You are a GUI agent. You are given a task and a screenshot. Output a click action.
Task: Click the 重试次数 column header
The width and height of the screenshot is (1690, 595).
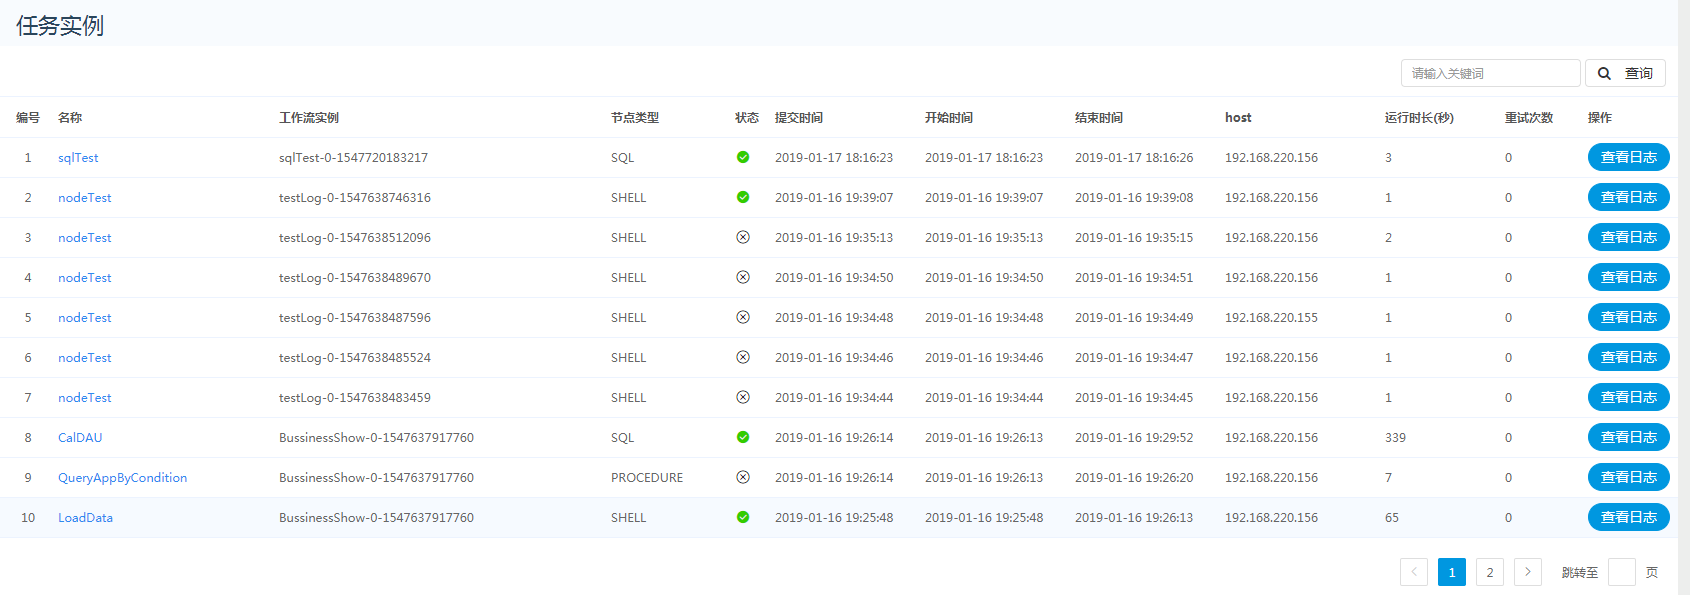coord(1529,118)
